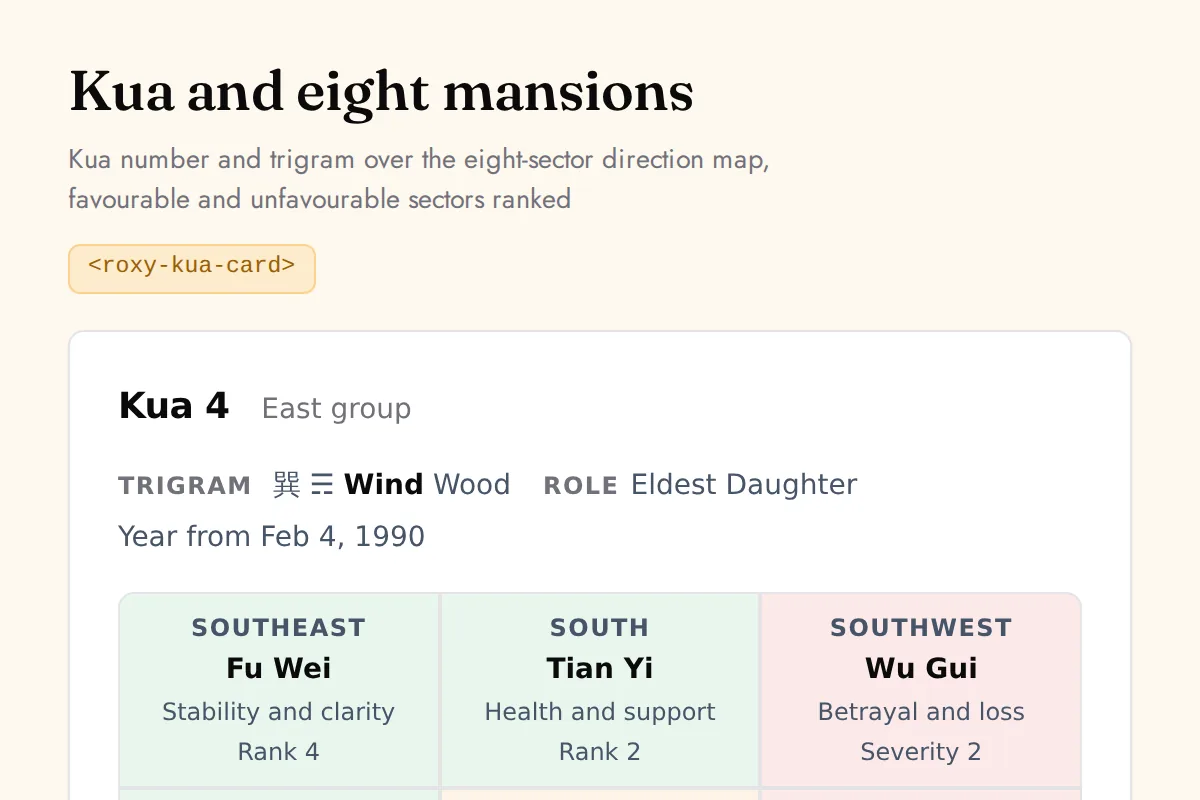Click the Health and support description

tap(600, 712)
